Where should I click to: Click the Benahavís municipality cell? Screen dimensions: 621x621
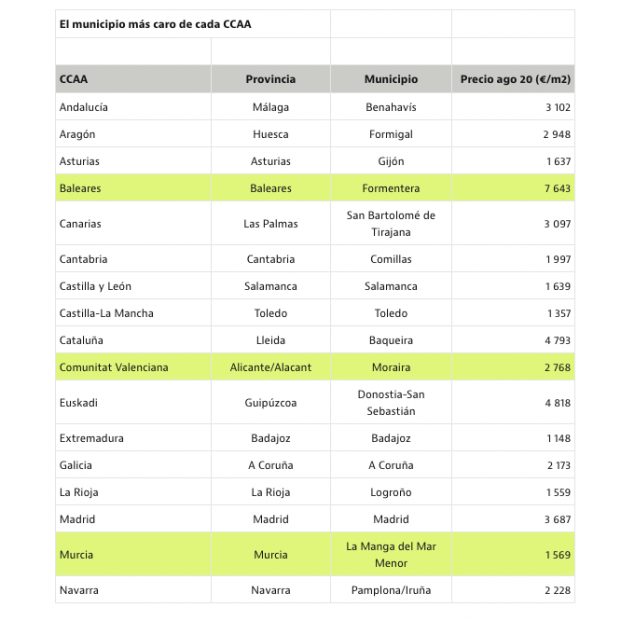coord(390,107)
